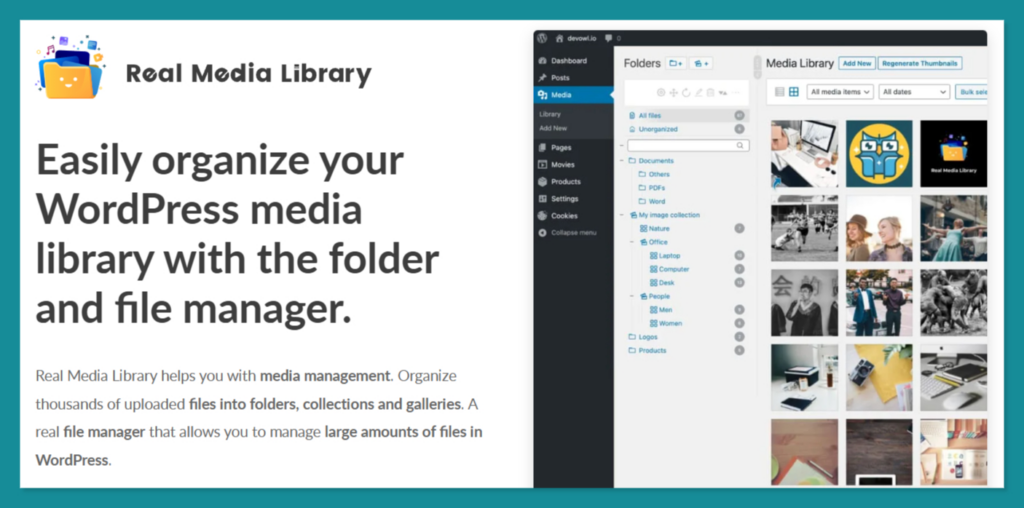
Task: Open the vintage camera on yellow thumbnail
Action: [x=879, y=377]
